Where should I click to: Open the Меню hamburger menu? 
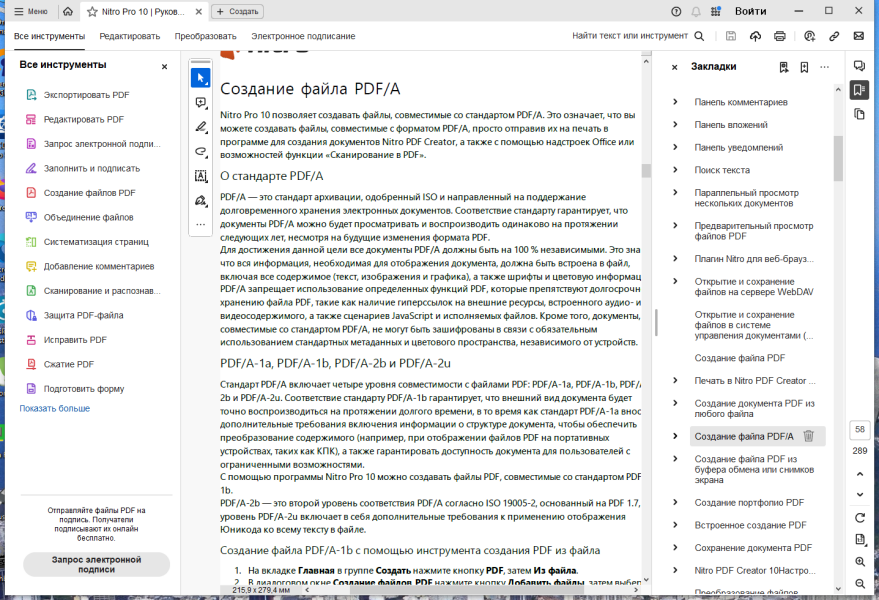click(31, 11)
